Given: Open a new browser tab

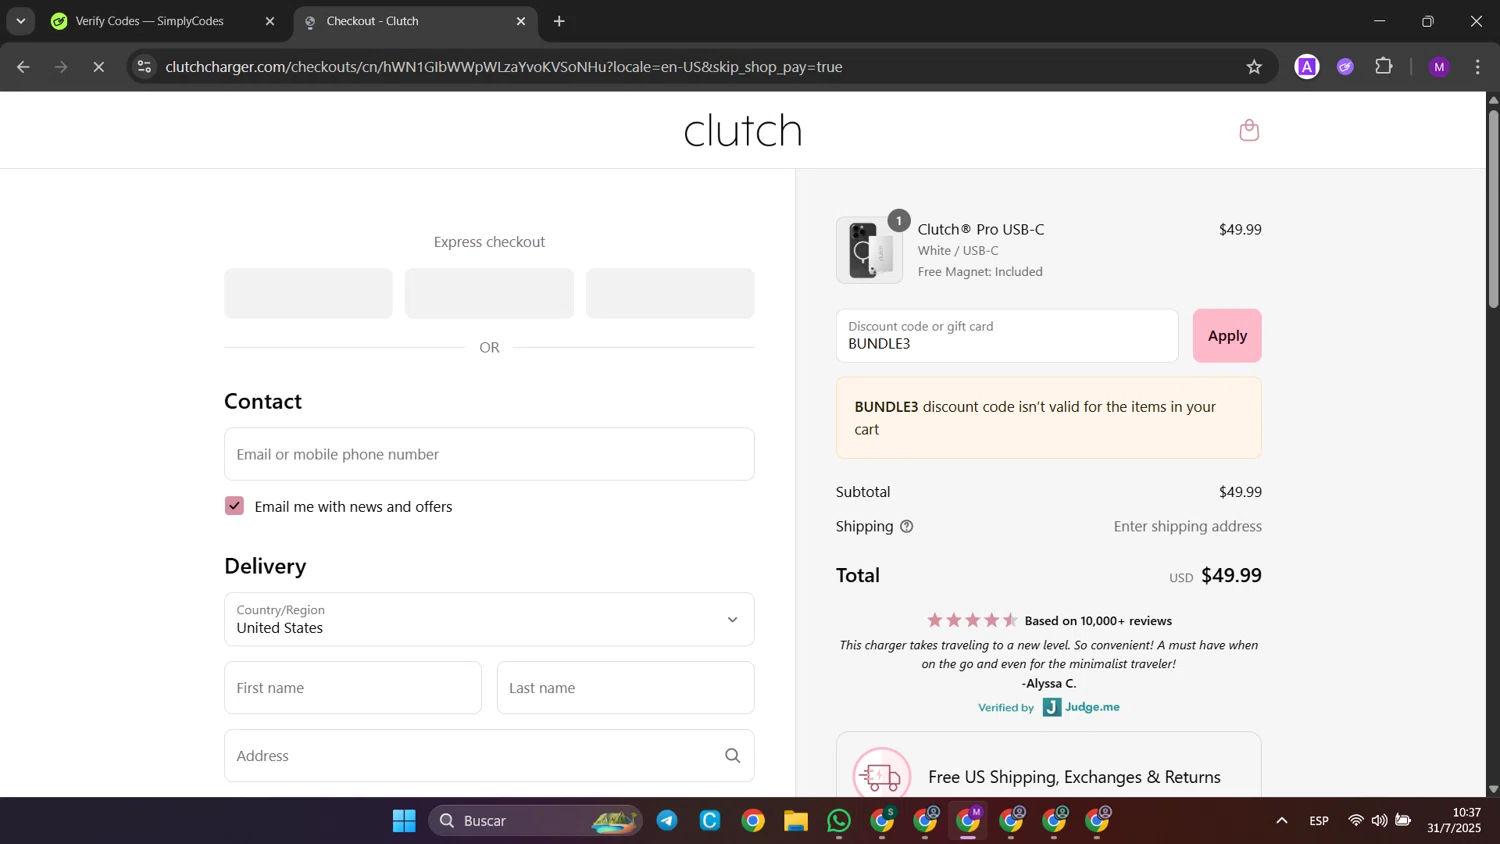Looking at the screenshot, I should click(560, 21).
